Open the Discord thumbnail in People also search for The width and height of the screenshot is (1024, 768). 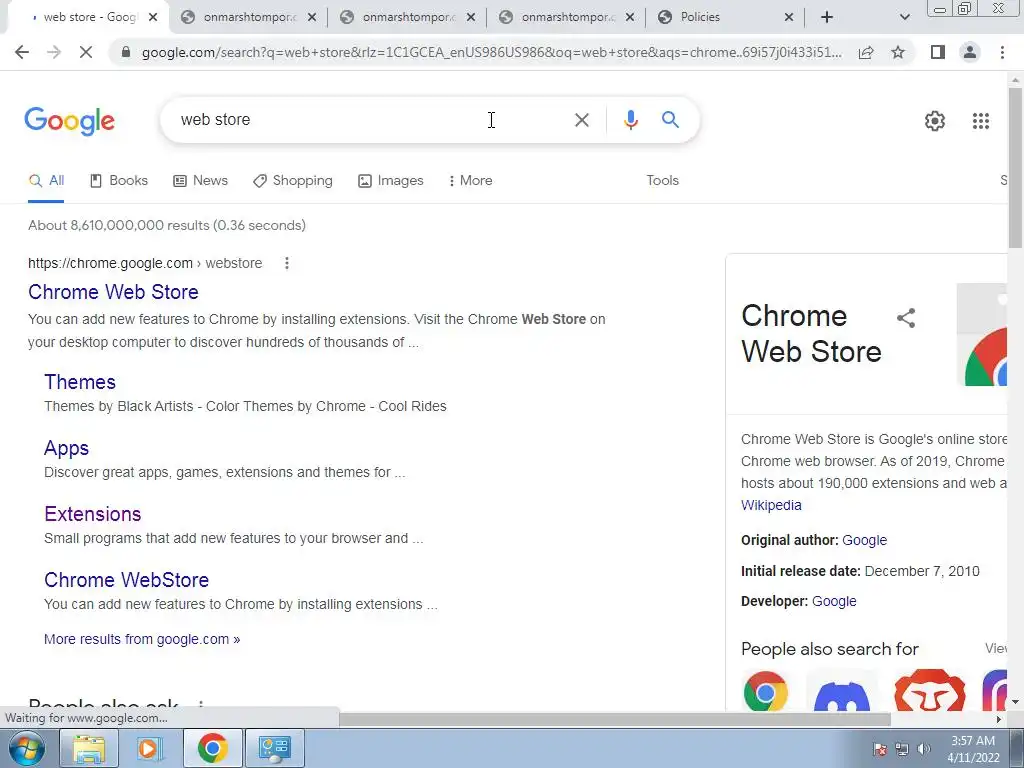click(x=842, y=691)
